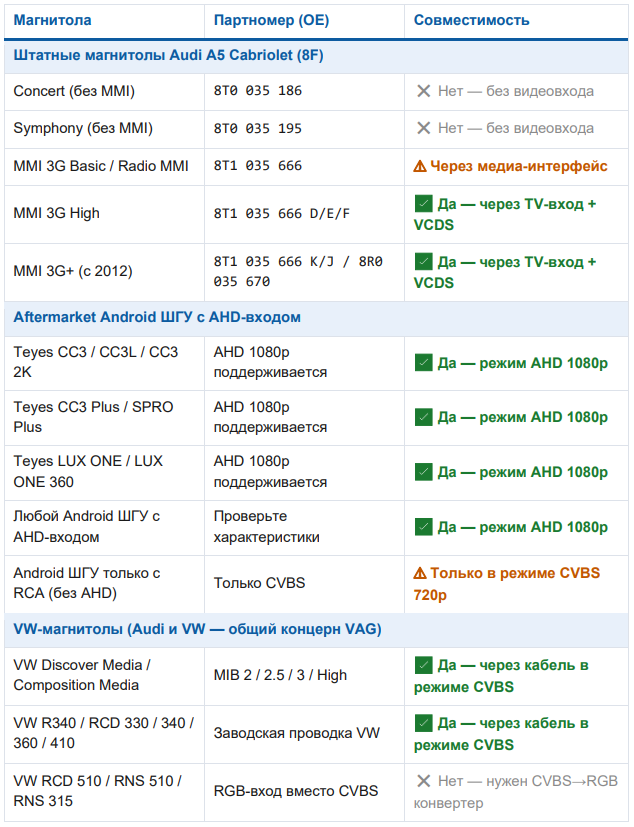Image resolution: width=634 pixels, height=827 pixels.
Task: Click the X icon in the Symphony row
Action: coord(424,128)
